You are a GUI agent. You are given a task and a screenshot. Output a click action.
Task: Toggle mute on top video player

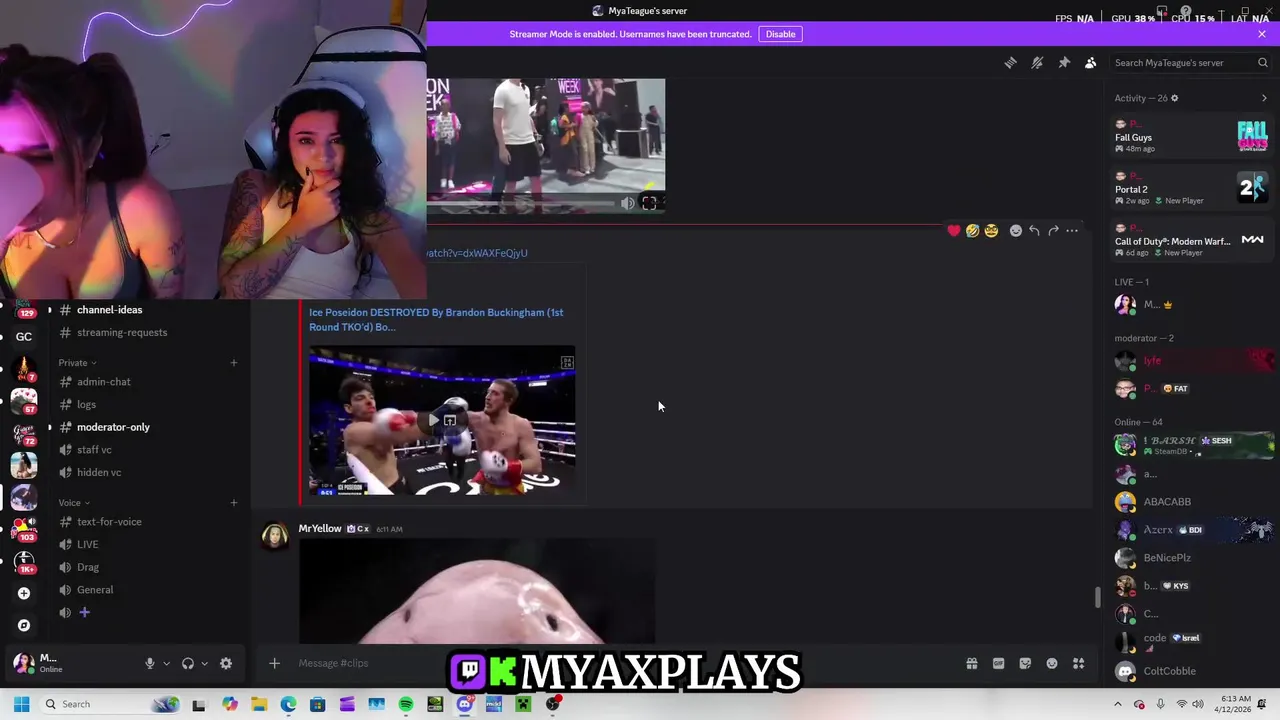pos(627,203)
